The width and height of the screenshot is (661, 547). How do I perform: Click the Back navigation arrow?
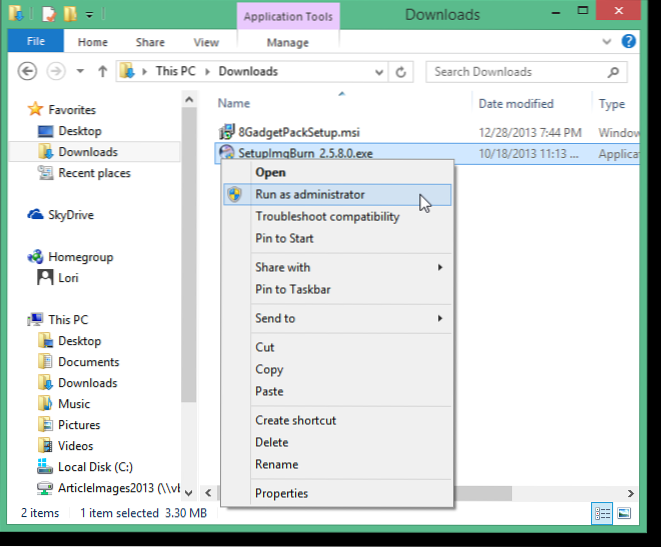coord(28,72)
